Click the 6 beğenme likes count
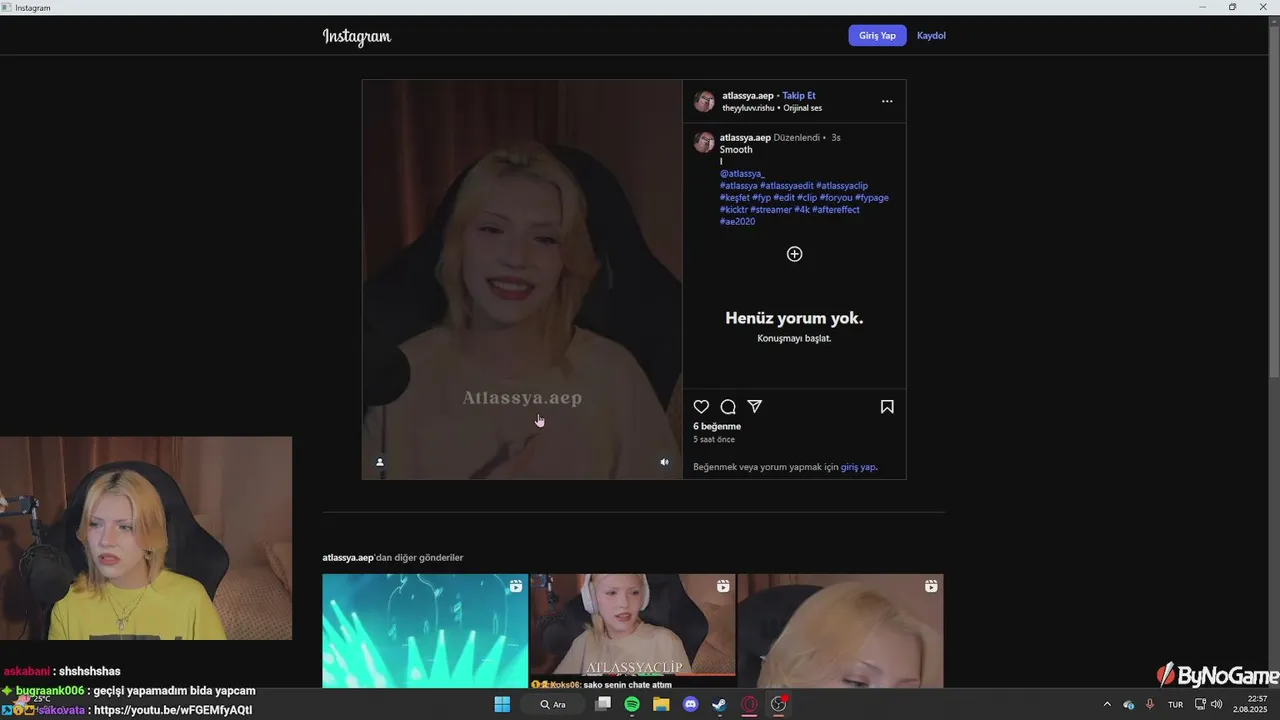1280x720 pixels. (x=717, y=427)
